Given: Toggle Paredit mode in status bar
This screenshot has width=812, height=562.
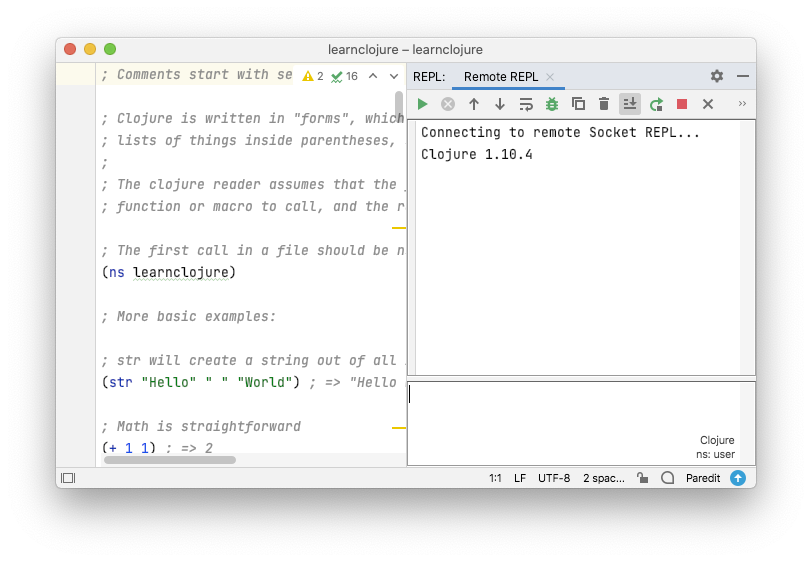Looking at the screenshot, I should (703, 478).
